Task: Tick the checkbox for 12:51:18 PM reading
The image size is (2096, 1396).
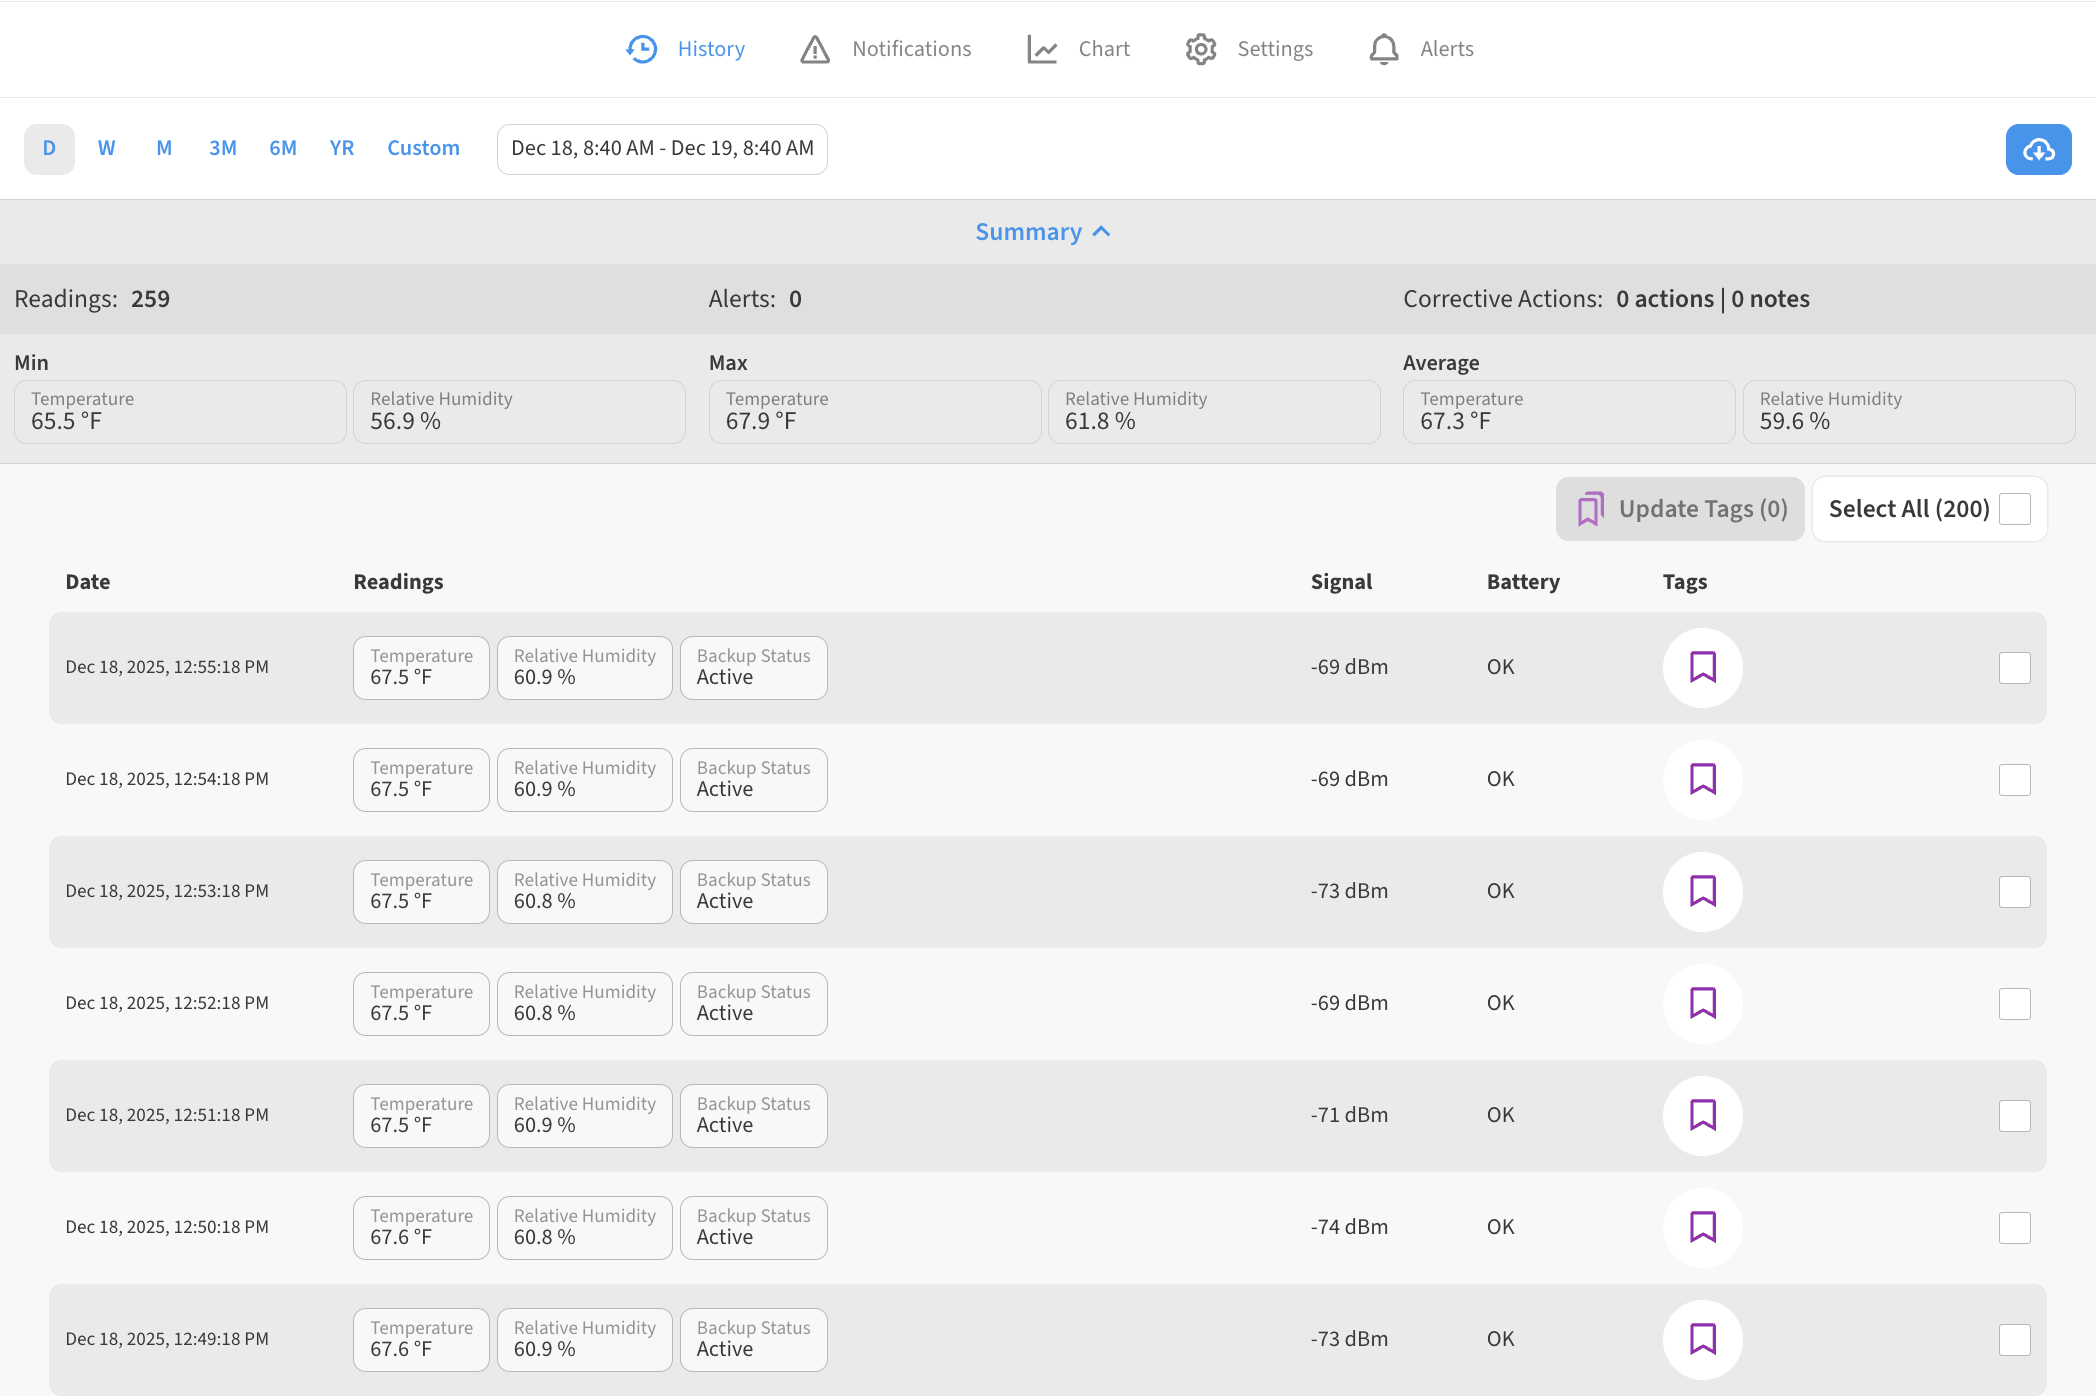Action: (2014, 1116)
